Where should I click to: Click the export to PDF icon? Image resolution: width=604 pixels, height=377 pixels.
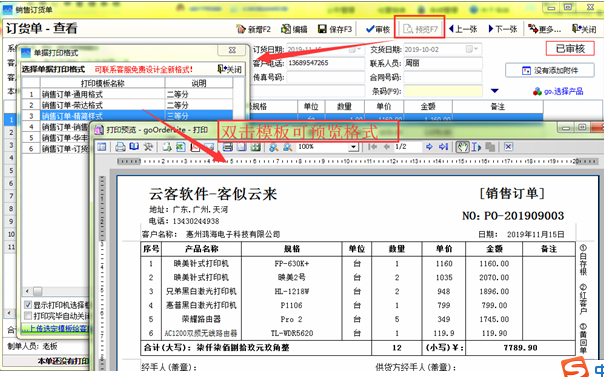[195, 147]
